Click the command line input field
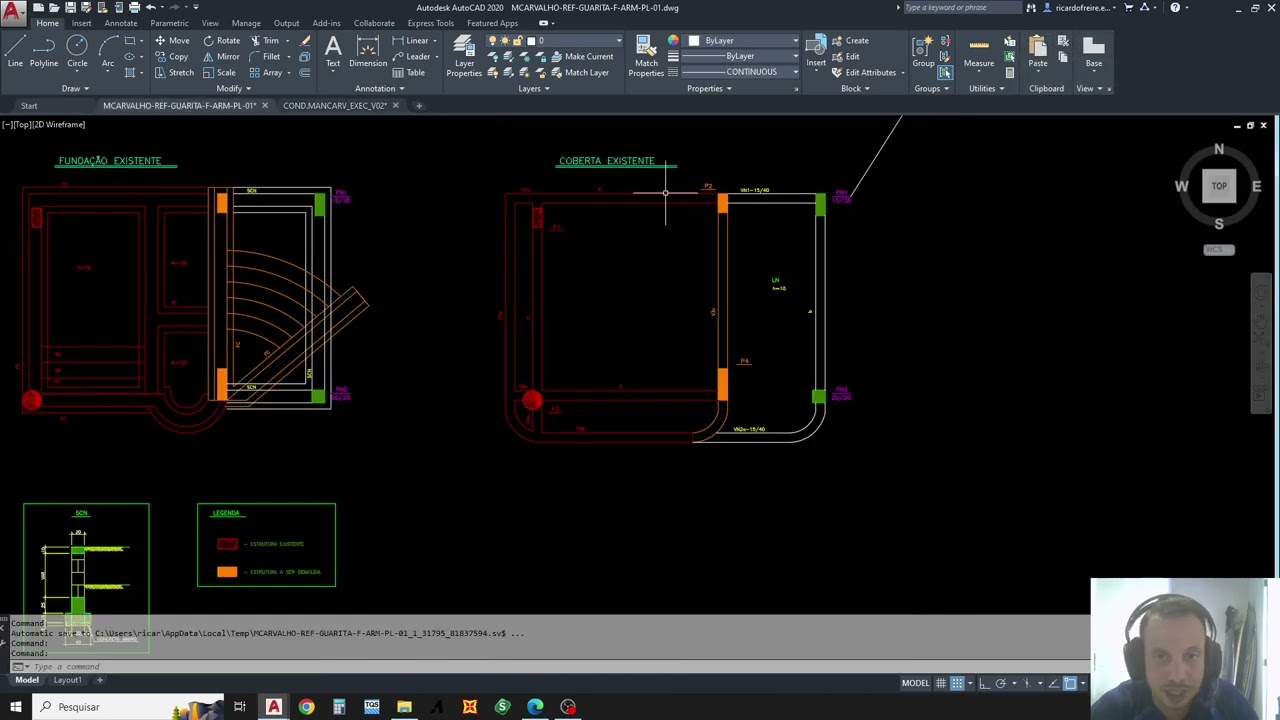The width and height of the screenshot is (1280, 720). coord(540,666)
